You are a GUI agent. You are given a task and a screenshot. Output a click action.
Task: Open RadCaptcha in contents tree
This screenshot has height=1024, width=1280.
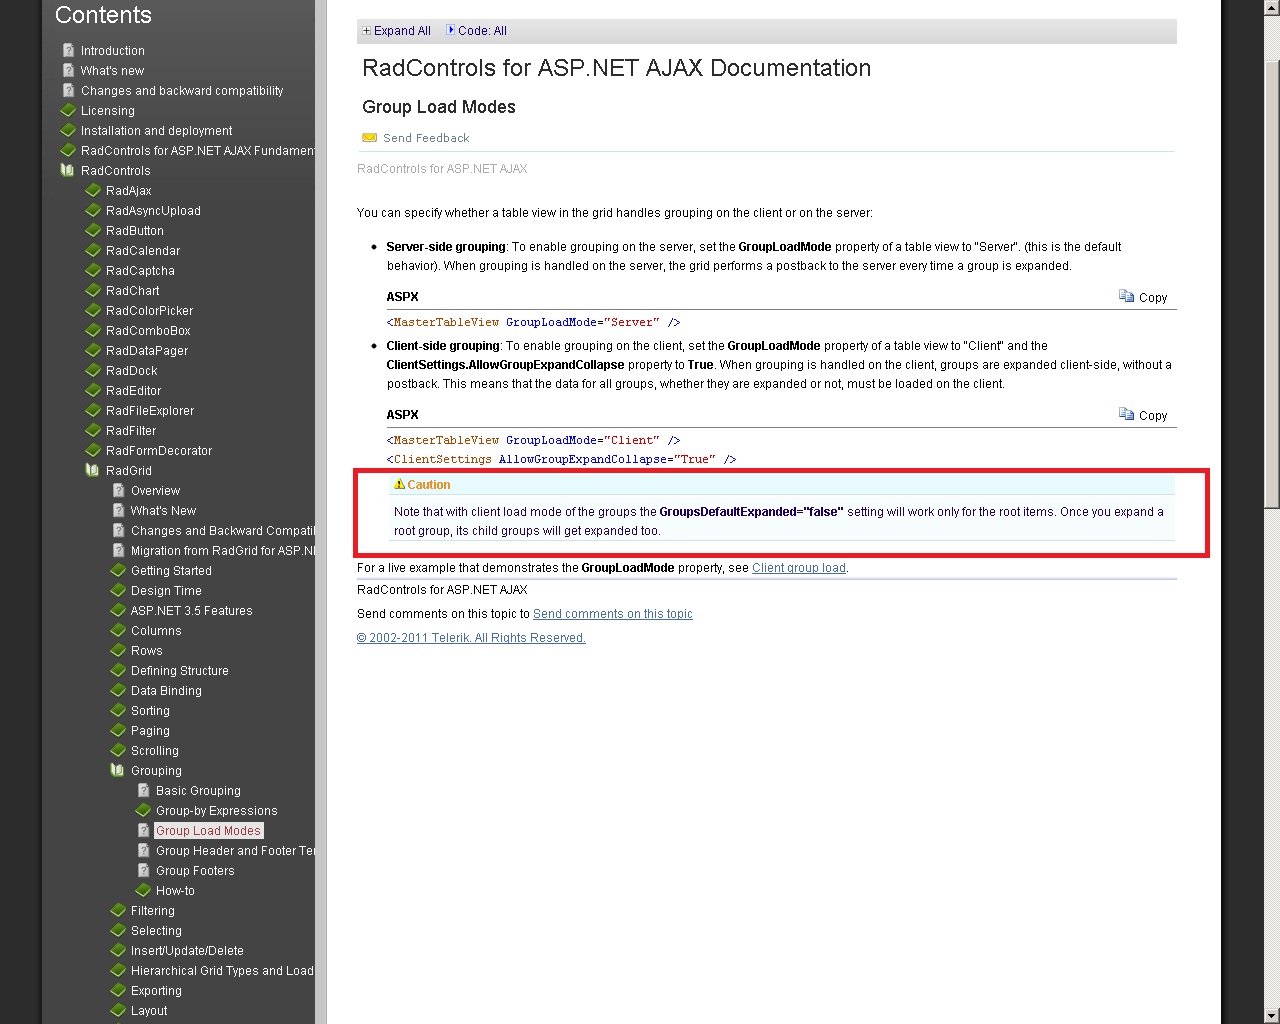[140, 271]
